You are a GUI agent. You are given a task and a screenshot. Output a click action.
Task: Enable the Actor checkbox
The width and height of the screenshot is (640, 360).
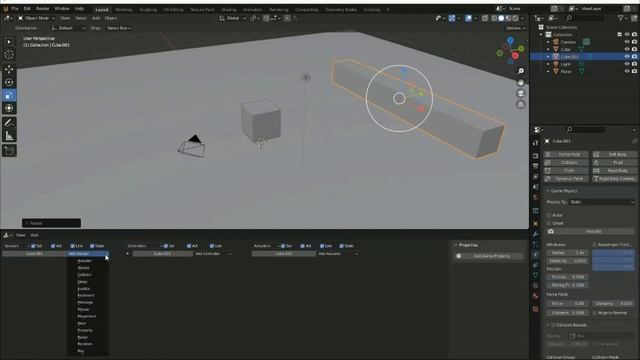coord(549,215)
